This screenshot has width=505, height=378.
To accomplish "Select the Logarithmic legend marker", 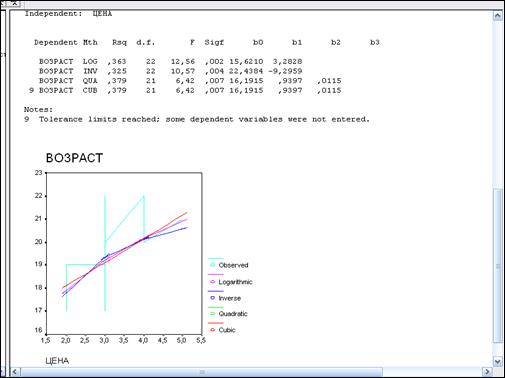I will click(x=213, y=282).
